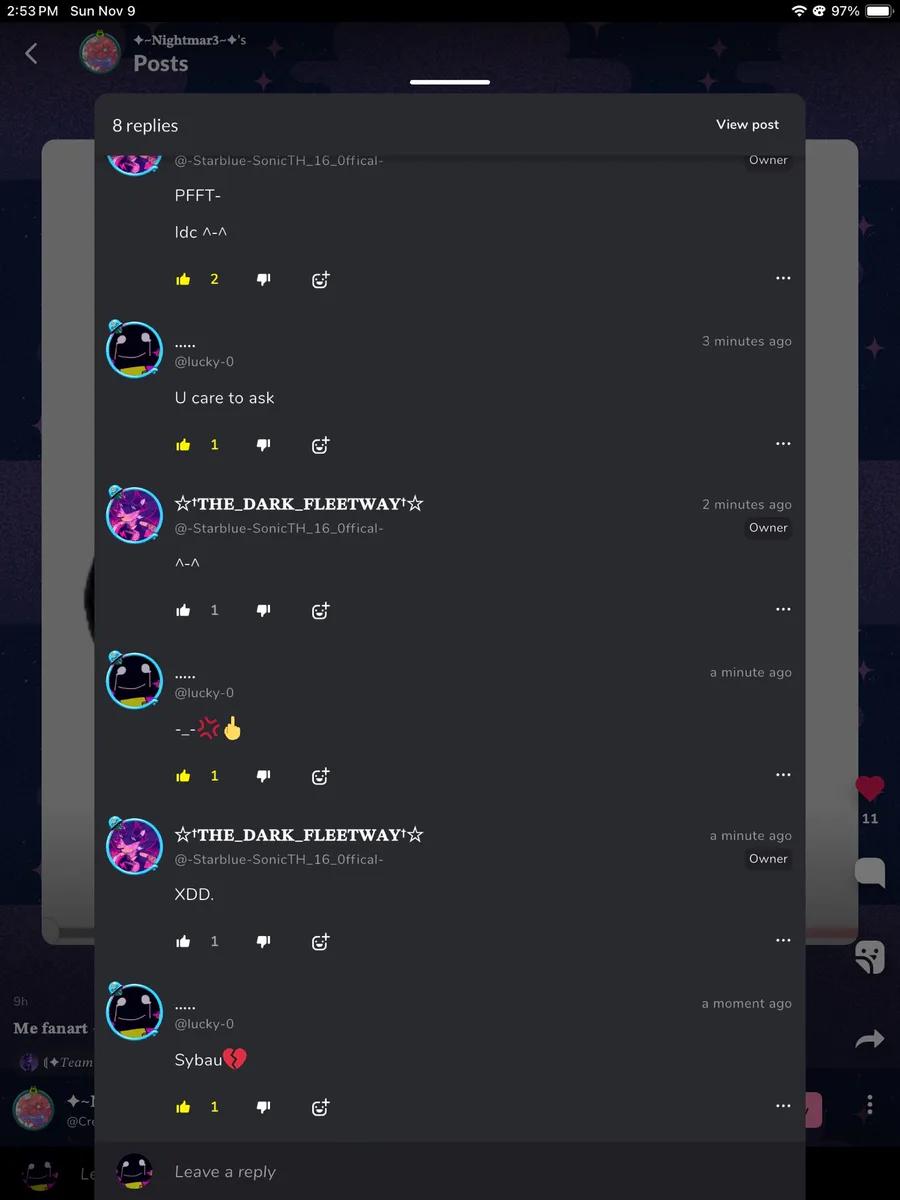Share the post with the arrow icon
900x1200 pixels.
point(870,1040)
